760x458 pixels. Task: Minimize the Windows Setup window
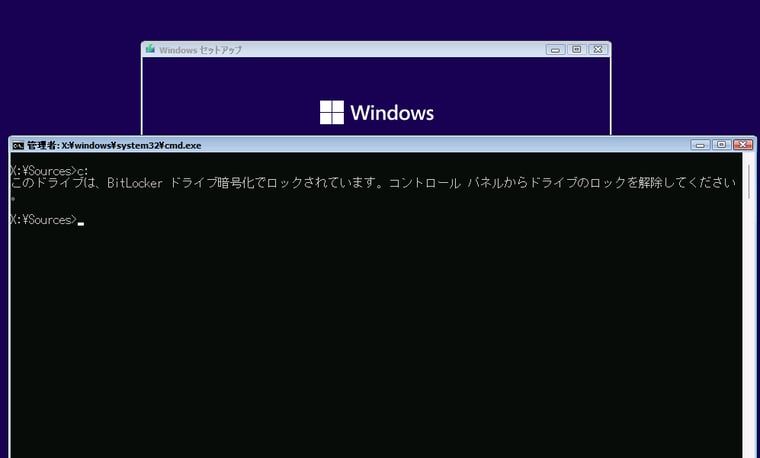point(555,49)
